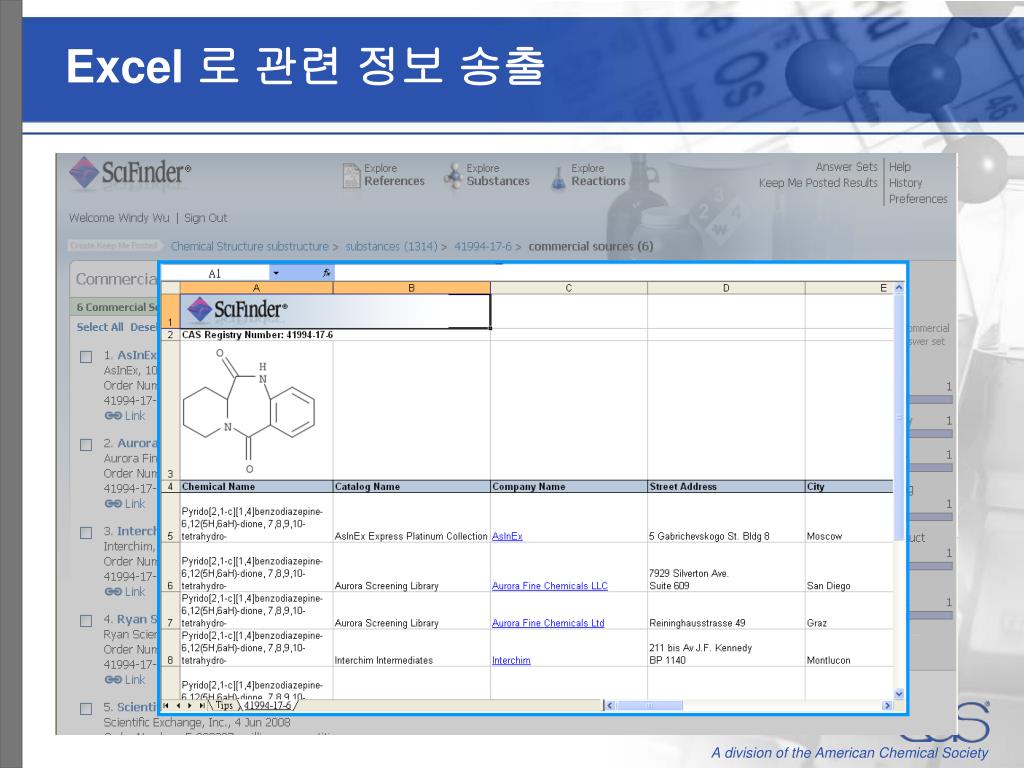Open Aurora Fine Chemicals Ltd hyperlink
Image resolution: width=1024 pixels, height=768 pixels.
(548, 623)
